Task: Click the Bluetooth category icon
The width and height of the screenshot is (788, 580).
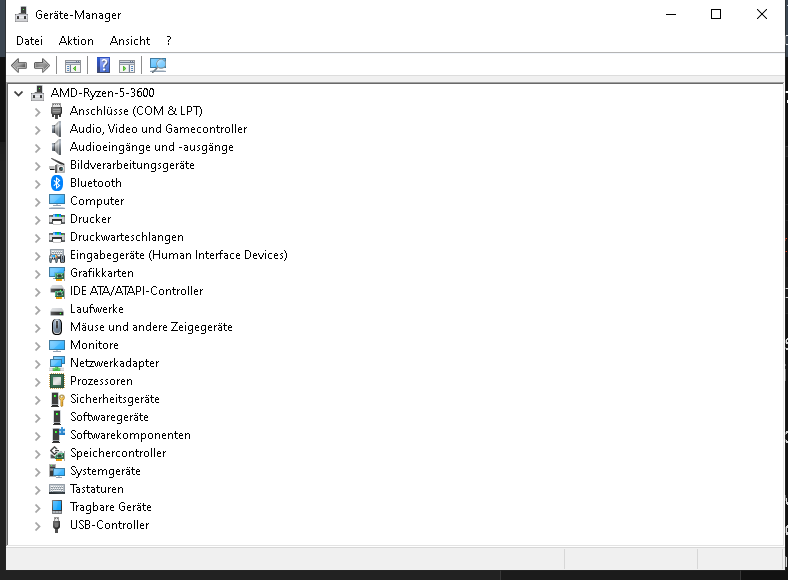Action: [57, 183]
